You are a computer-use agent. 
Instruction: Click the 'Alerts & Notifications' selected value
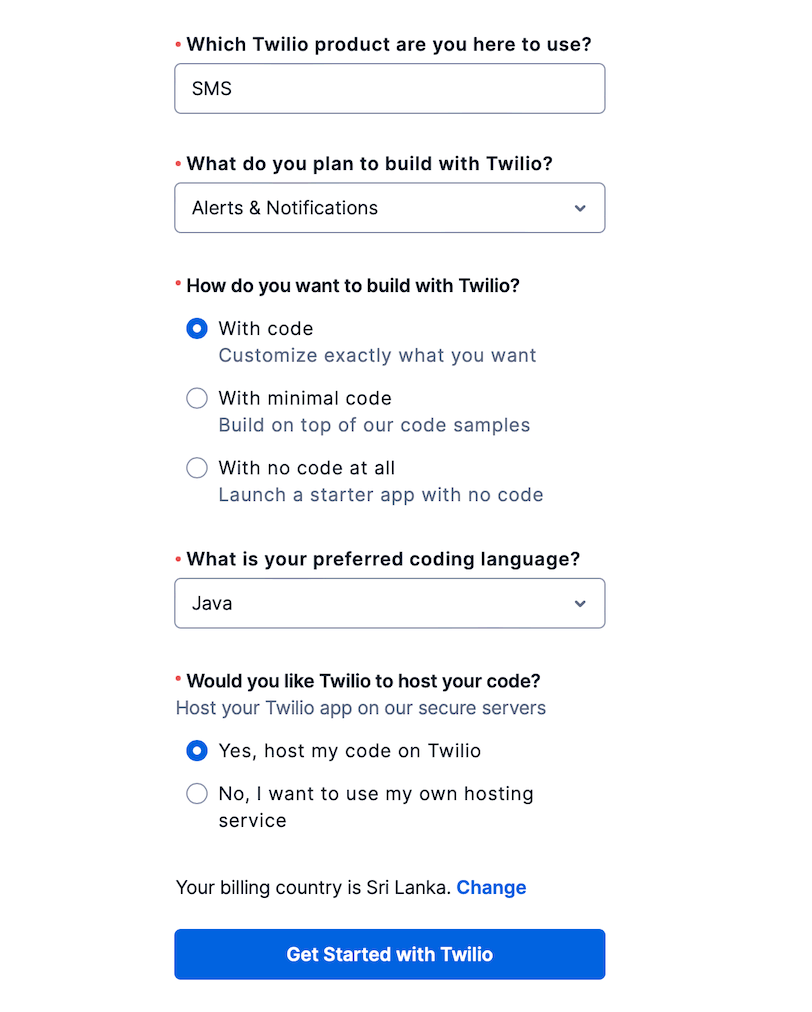point(285,208)
